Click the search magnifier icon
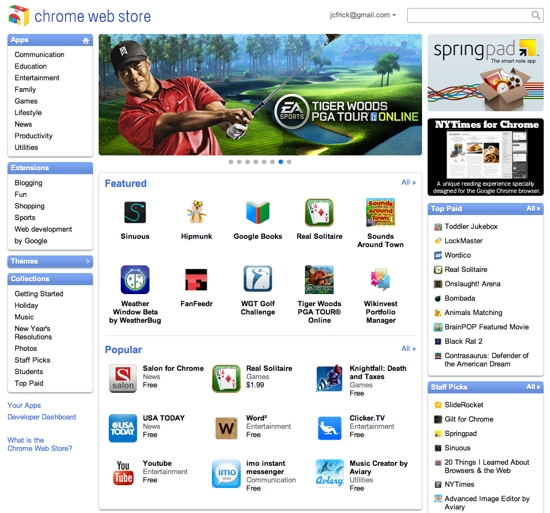 [x=535, y=15]
